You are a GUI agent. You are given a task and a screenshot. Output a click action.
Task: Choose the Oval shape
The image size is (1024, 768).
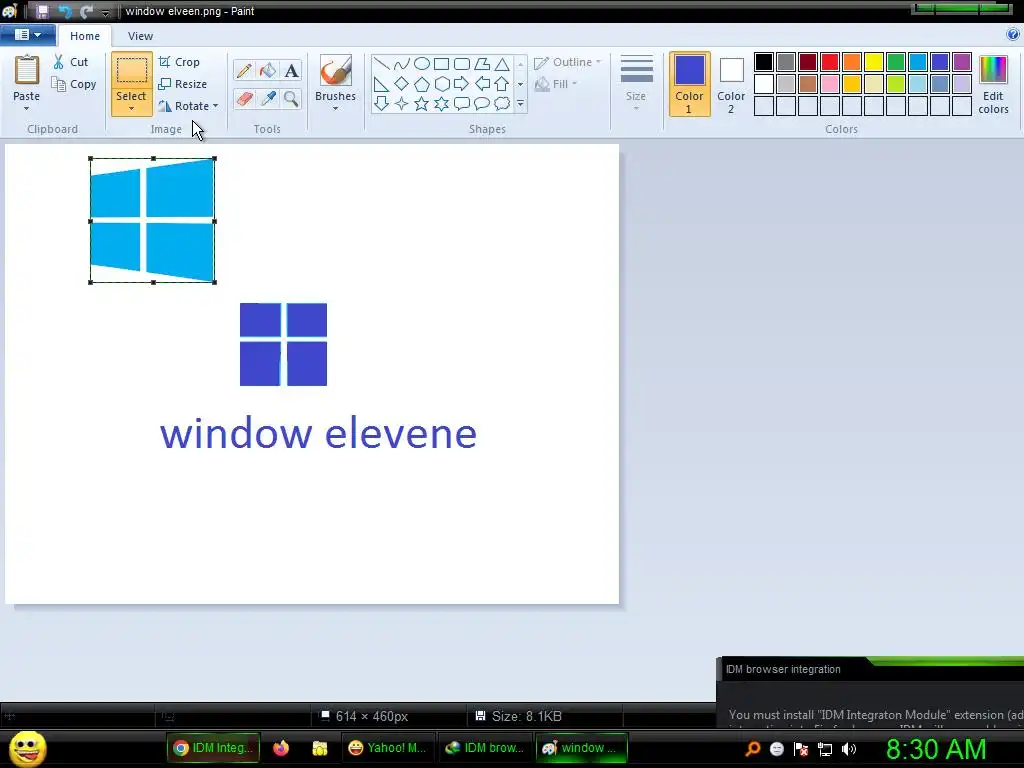tap(422, 64)
